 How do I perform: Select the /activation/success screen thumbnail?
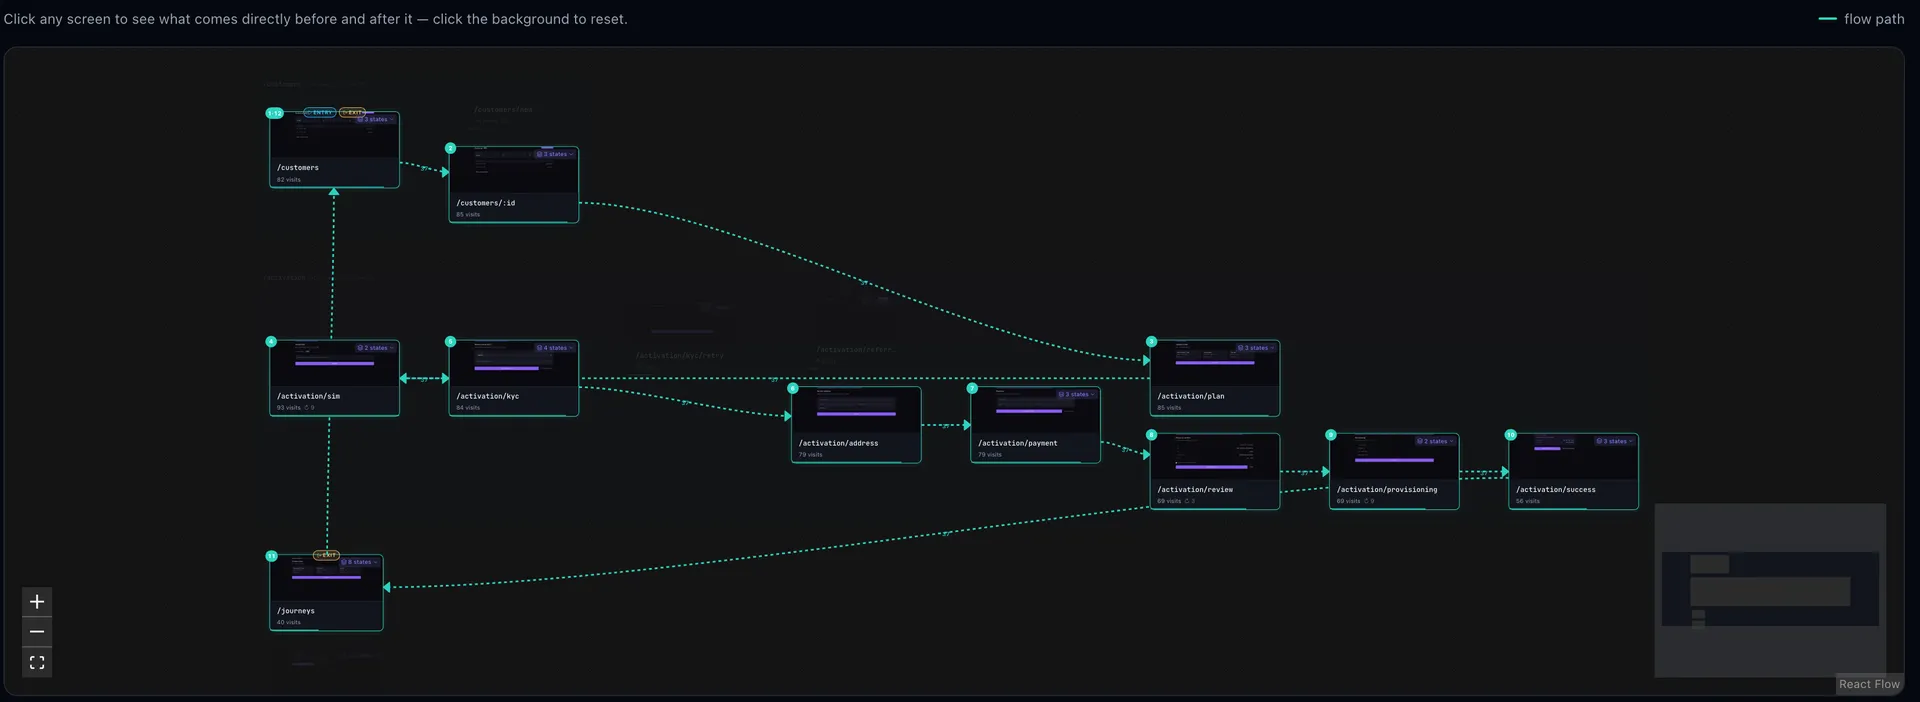(x=1573, y=457)
